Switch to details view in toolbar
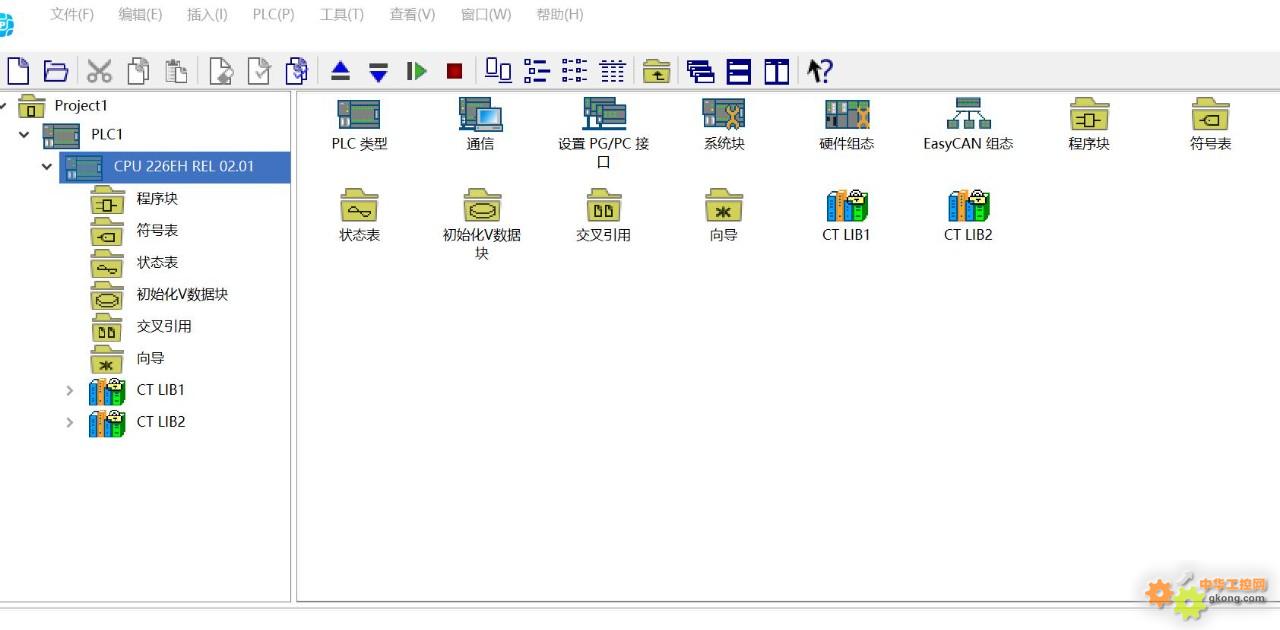This screenshot has height=630, width=1280. point(612,71)
